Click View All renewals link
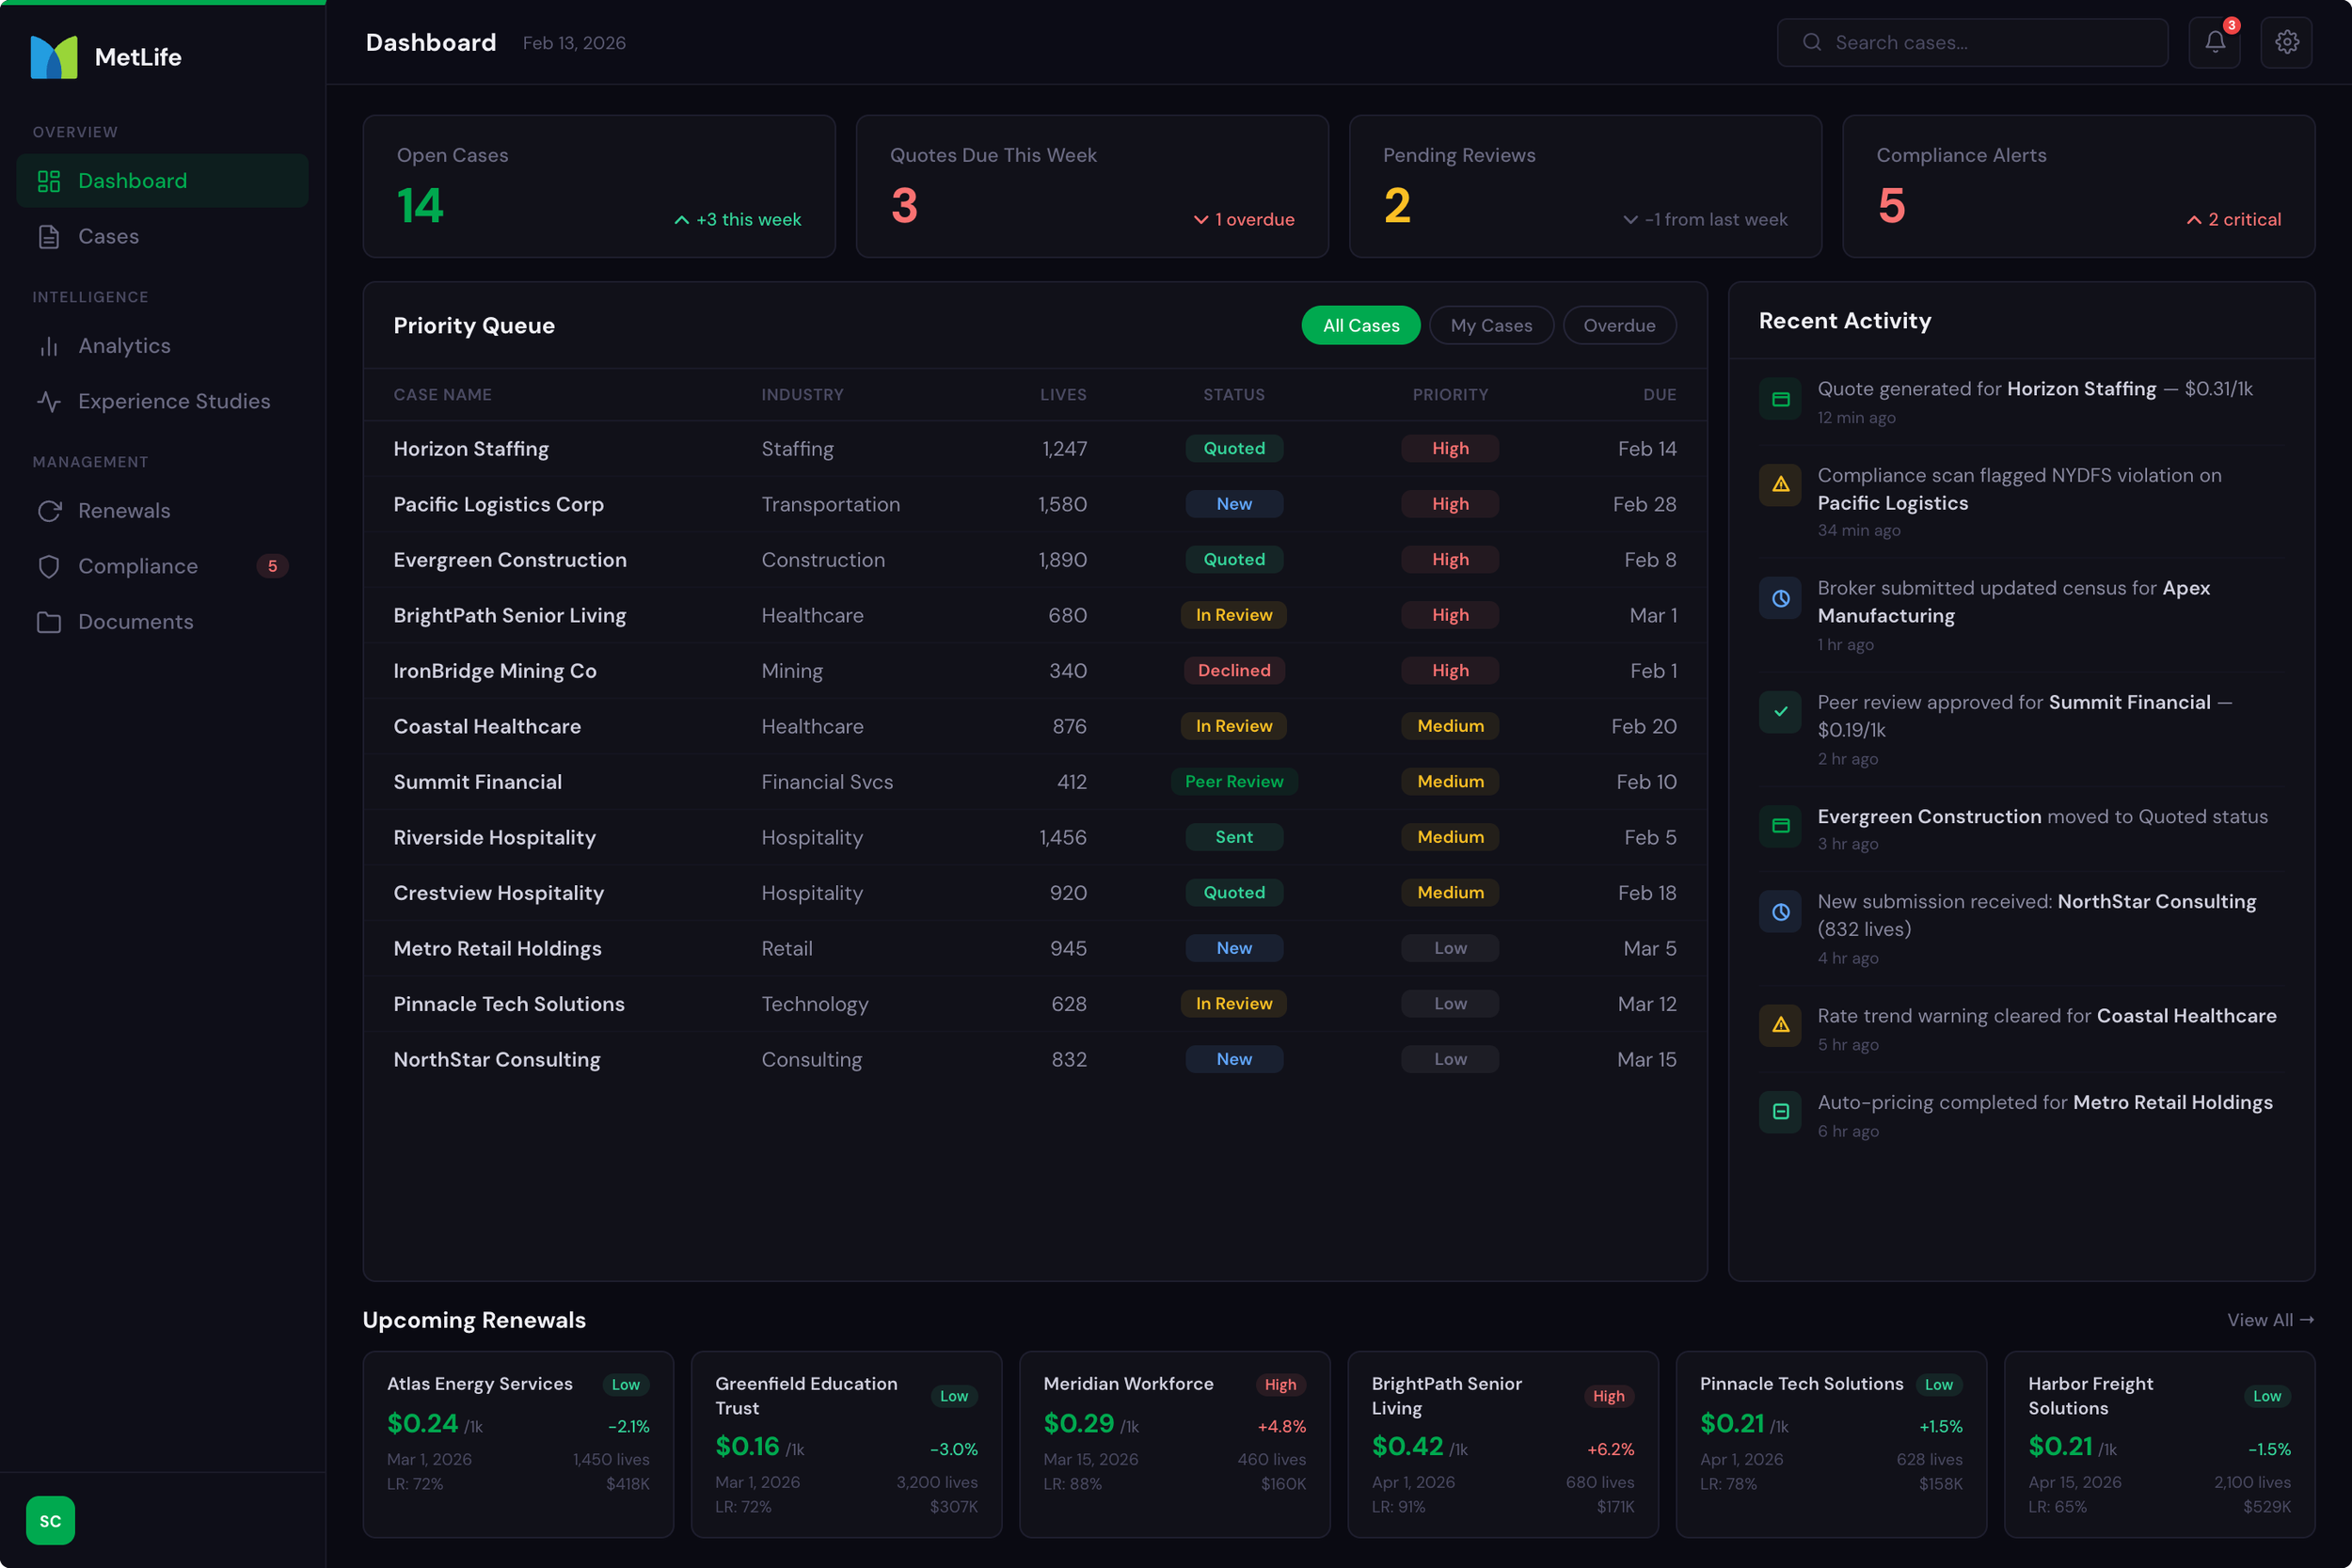Screen dimensions: 2352x1568 pos(2269,1320)
